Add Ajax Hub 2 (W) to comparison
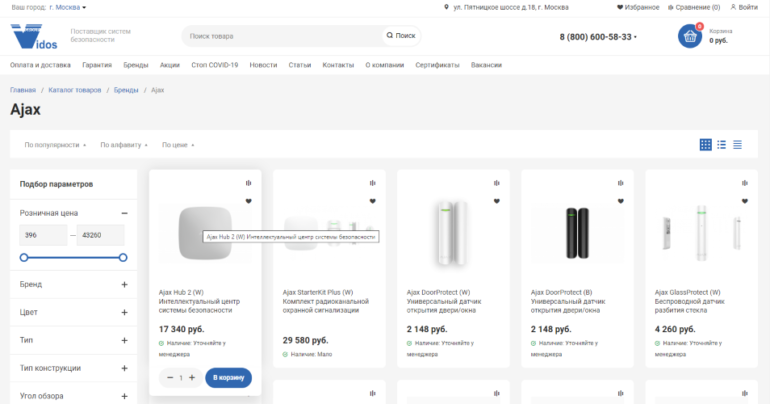This screenshot has width=770, height=404. [x=248, y=183]
